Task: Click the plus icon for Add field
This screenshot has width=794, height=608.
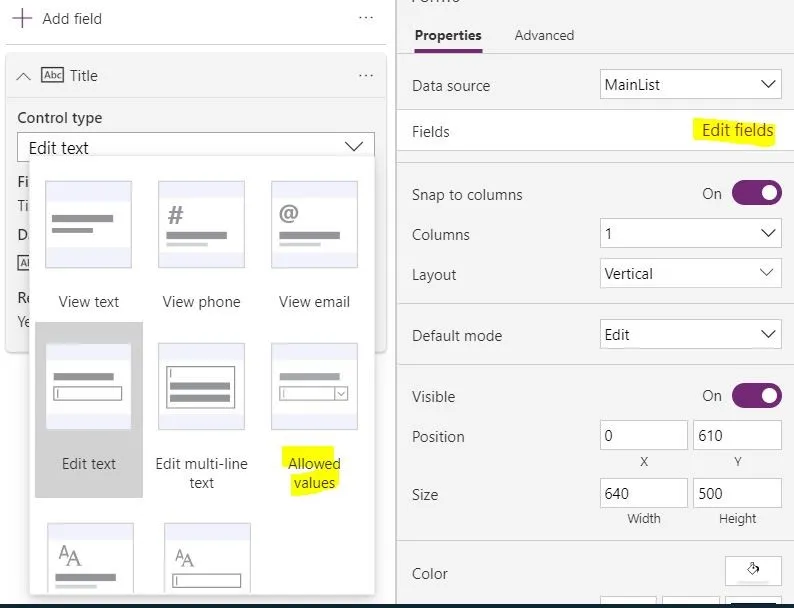Action: click(x=22, y=19)
